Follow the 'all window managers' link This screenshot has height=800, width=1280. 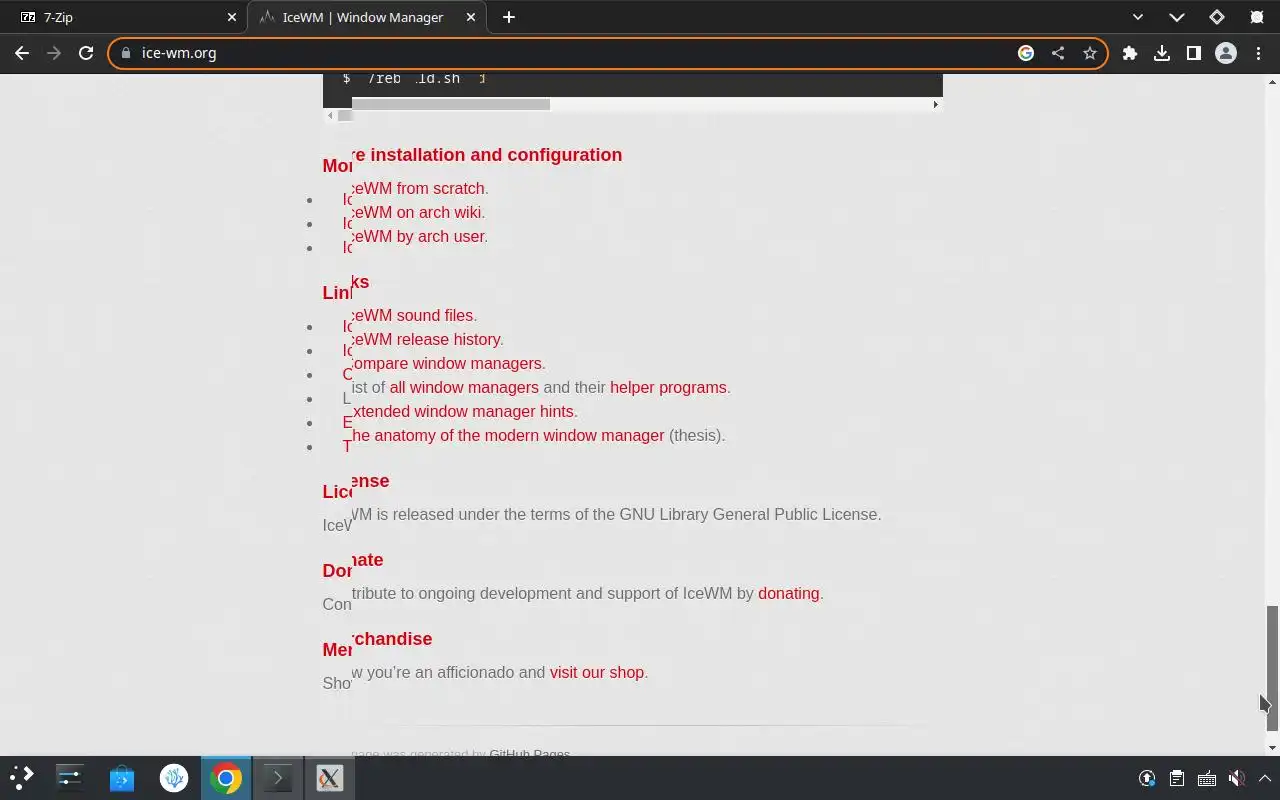(464, 387)
